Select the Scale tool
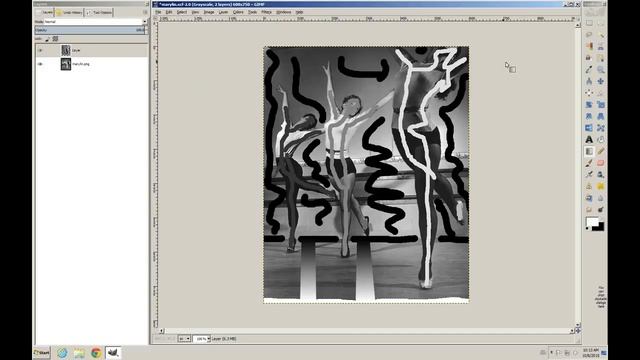 pos(600,104)
